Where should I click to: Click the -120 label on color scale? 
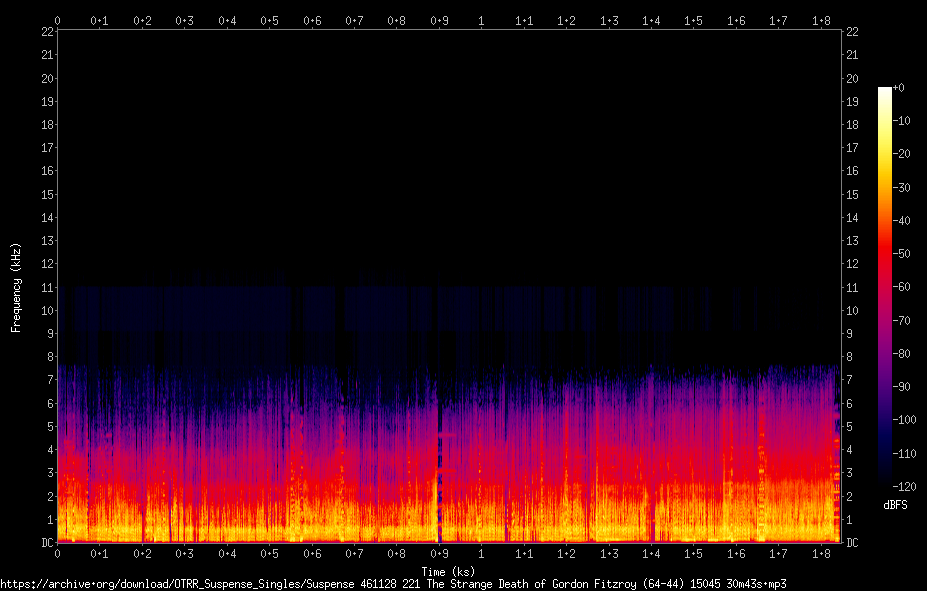click(x=904, y=486)
